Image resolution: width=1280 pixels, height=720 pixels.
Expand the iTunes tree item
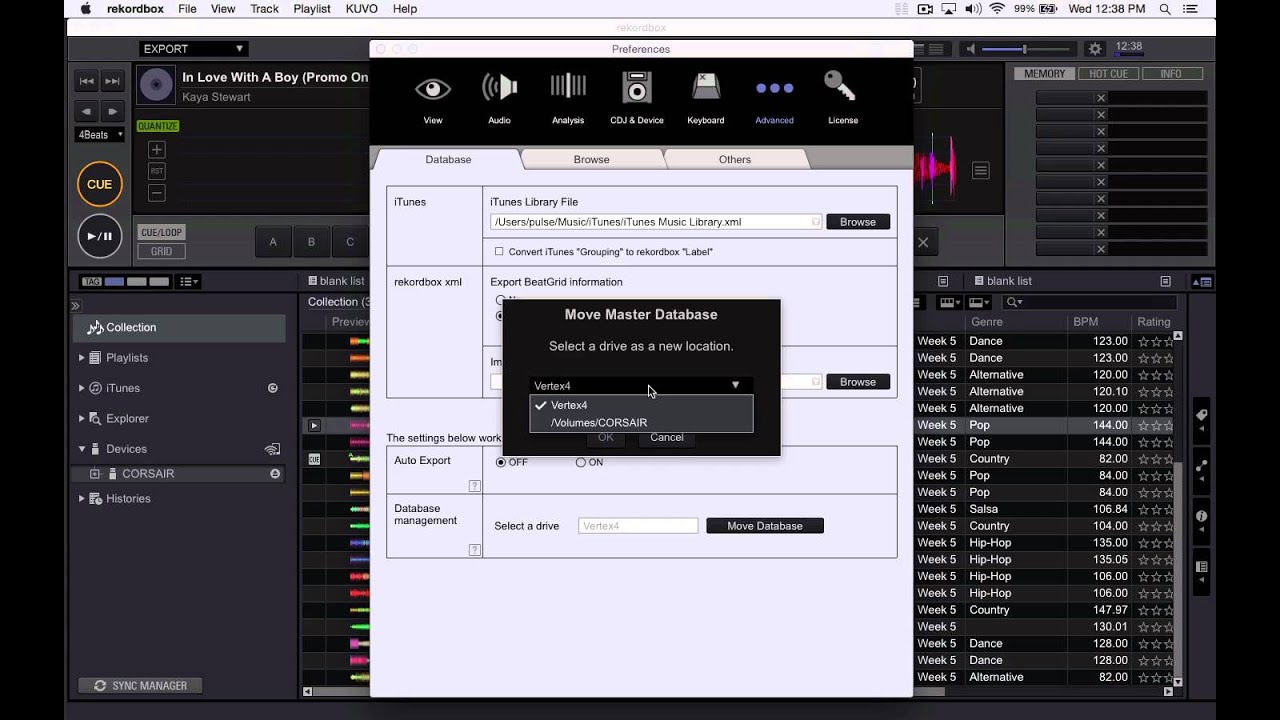pyautogui.click(x=82, y=388)
